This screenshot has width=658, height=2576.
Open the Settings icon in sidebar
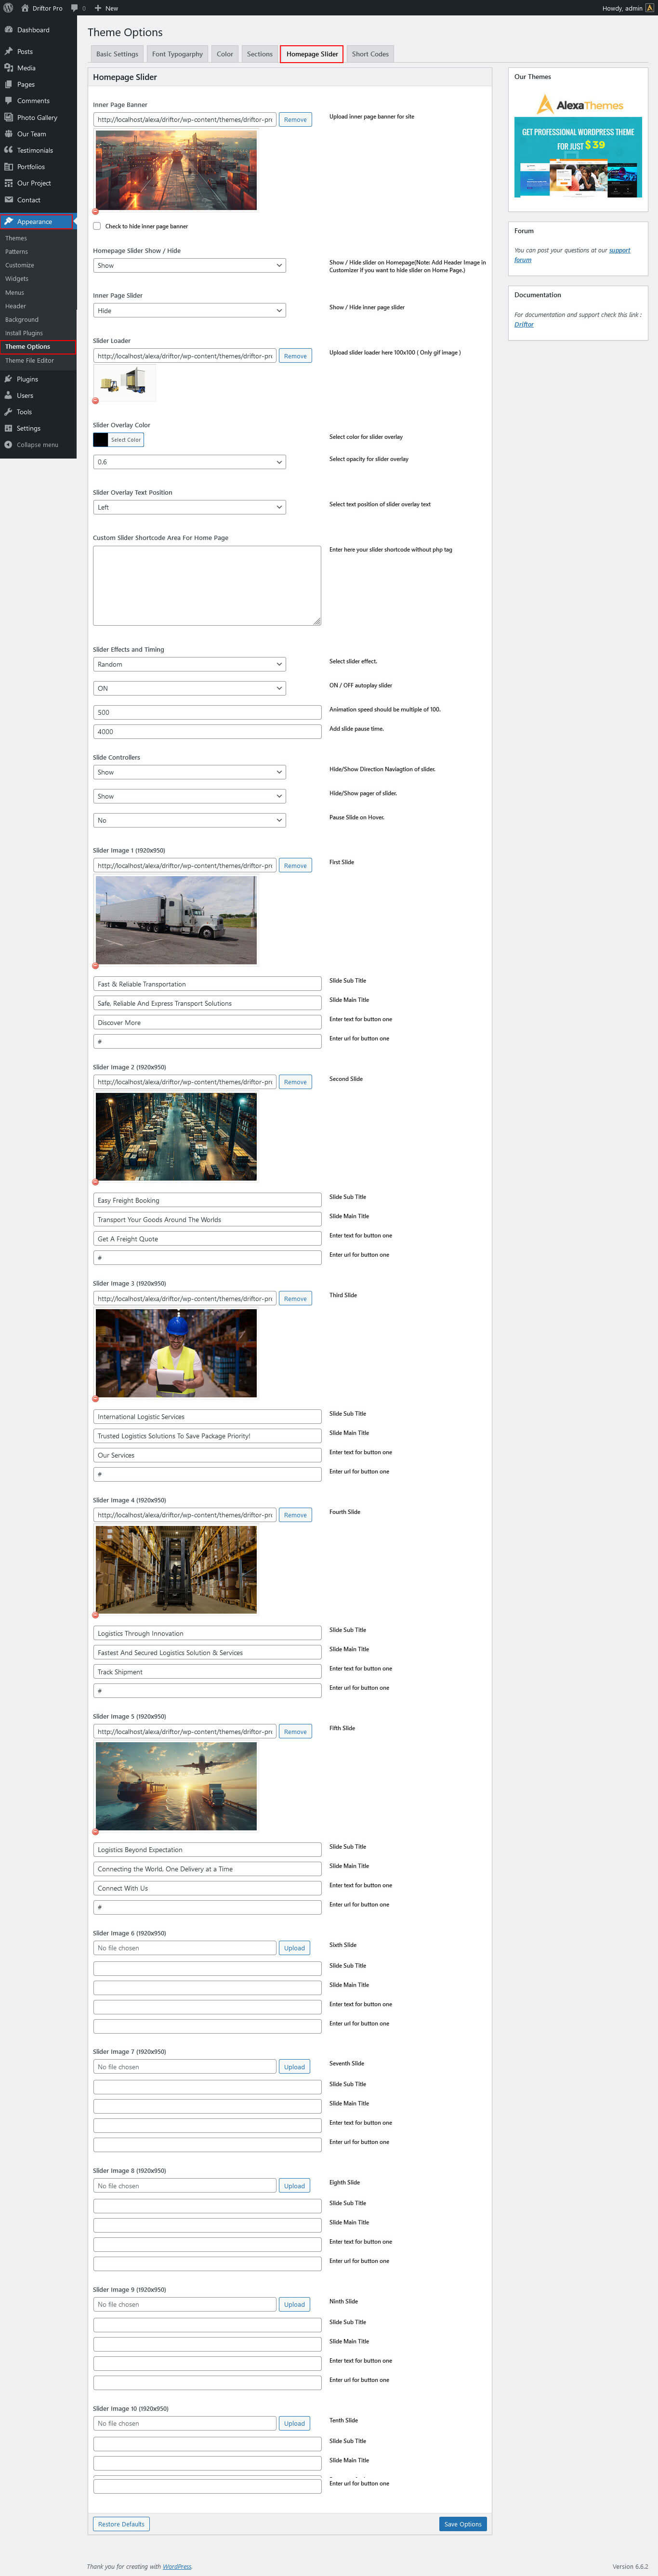click(x=9, y=428)
